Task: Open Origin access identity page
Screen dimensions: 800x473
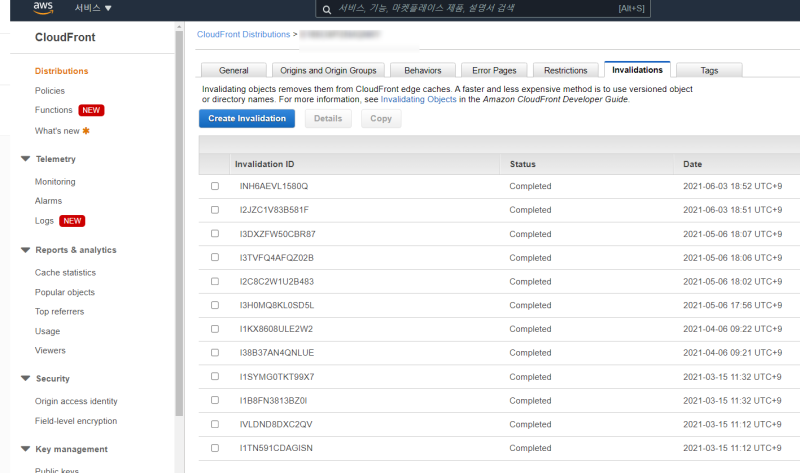Action: (x=76, y=401)
